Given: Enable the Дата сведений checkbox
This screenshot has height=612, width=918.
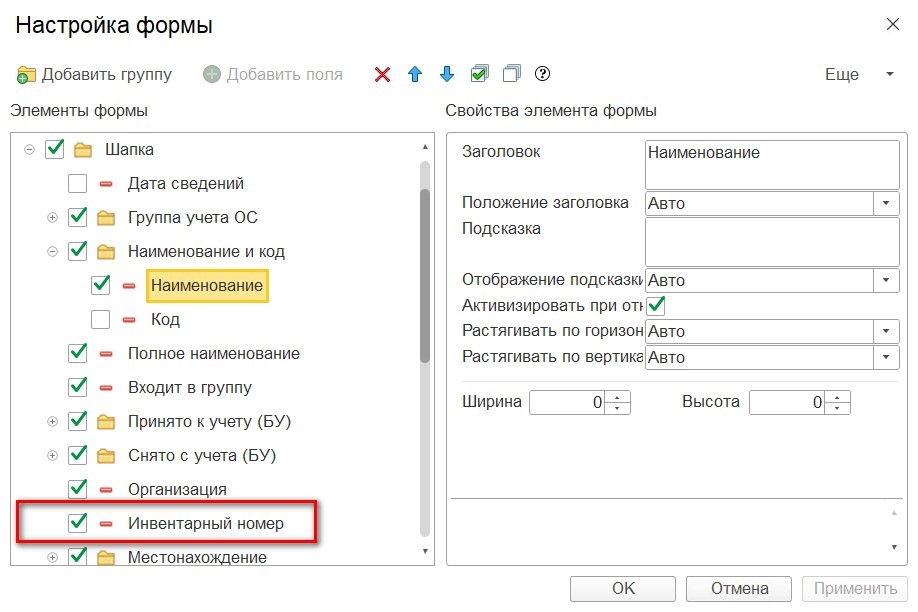Looking at the screenshot, I should (x=77, y=183).
